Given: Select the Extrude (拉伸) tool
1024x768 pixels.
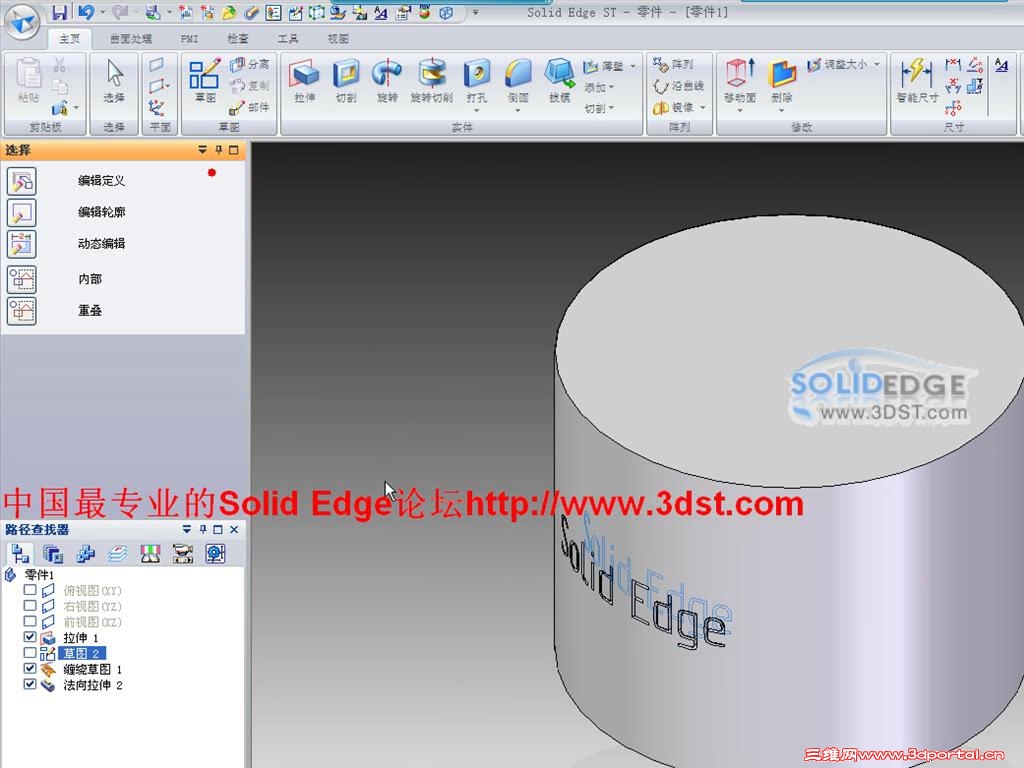Looking at the screenshot, I should click(x=305, y=80).
